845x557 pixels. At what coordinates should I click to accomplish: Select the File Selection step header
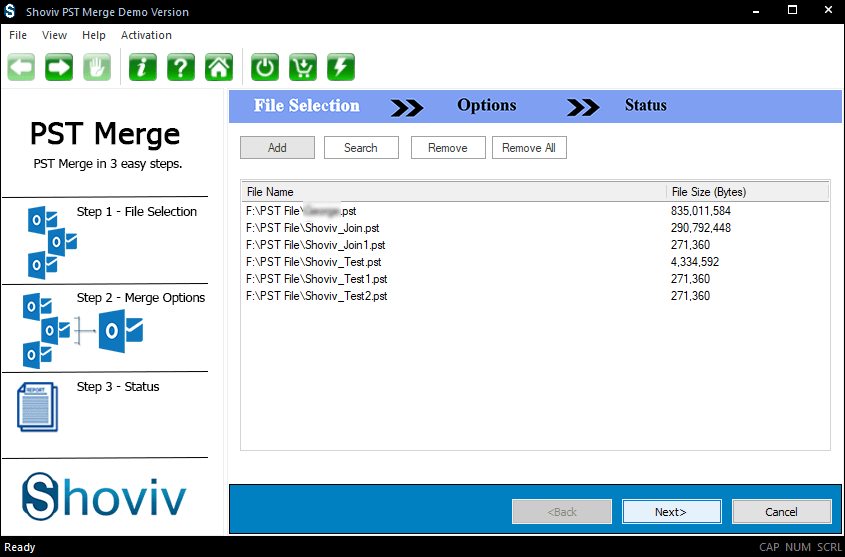pos(307,106)
